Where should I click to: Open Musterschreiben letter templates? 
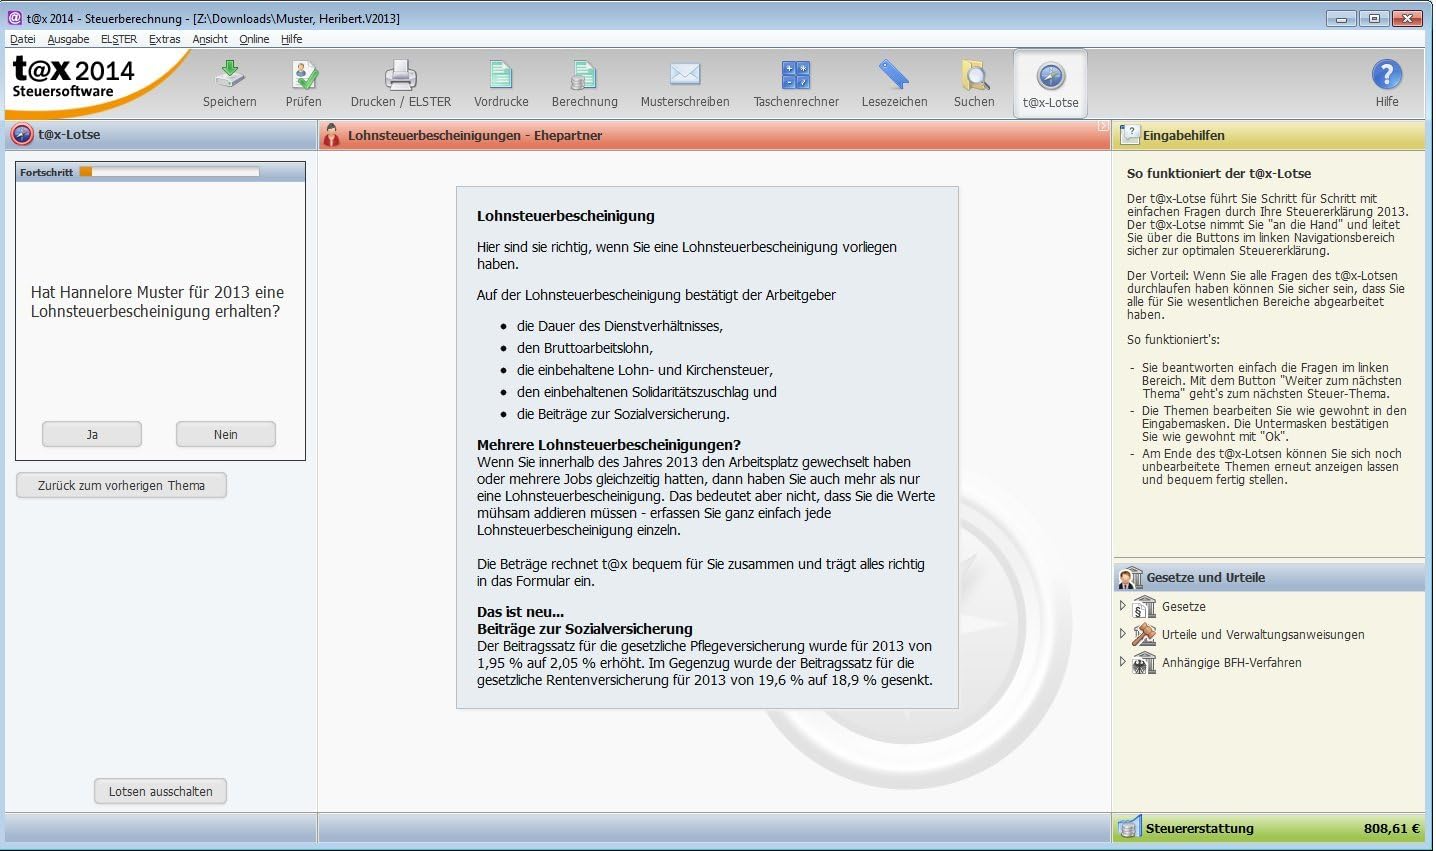685,76
